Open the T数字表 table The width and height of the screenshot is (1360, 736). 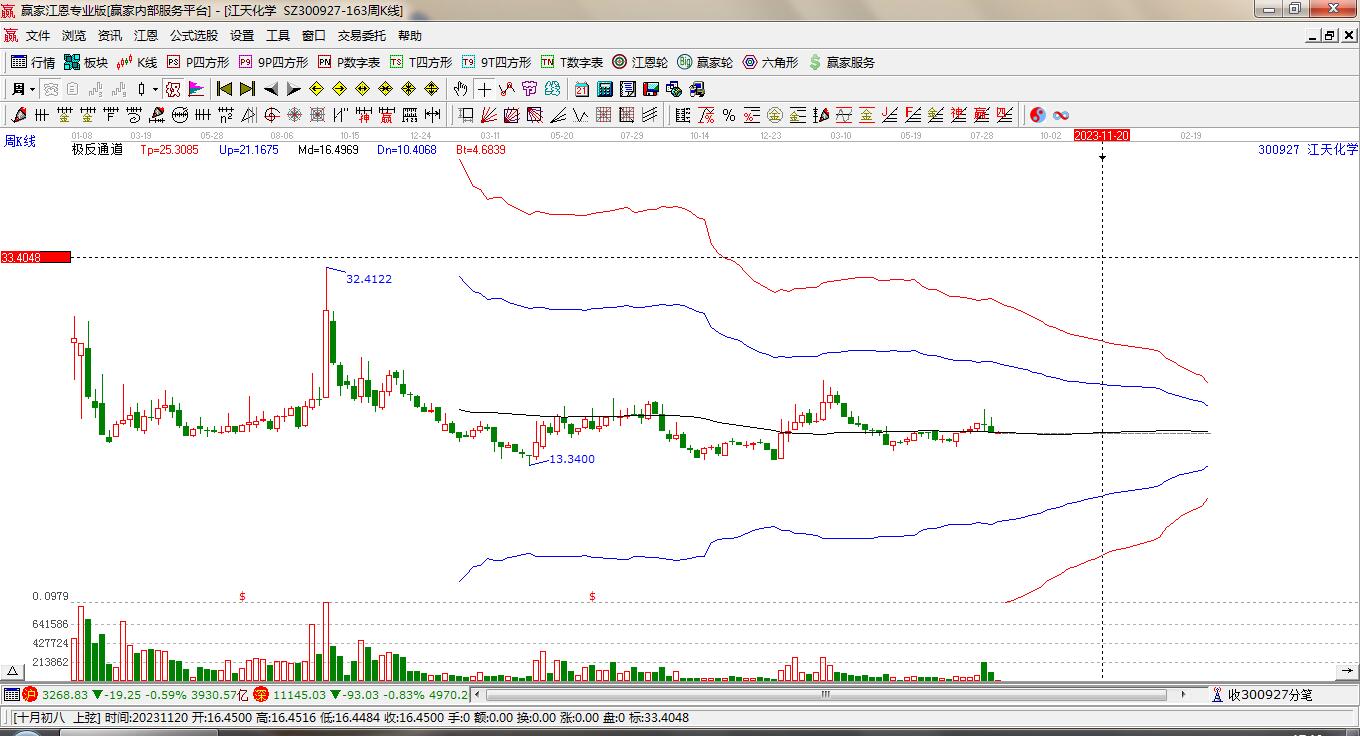point(572,62)
